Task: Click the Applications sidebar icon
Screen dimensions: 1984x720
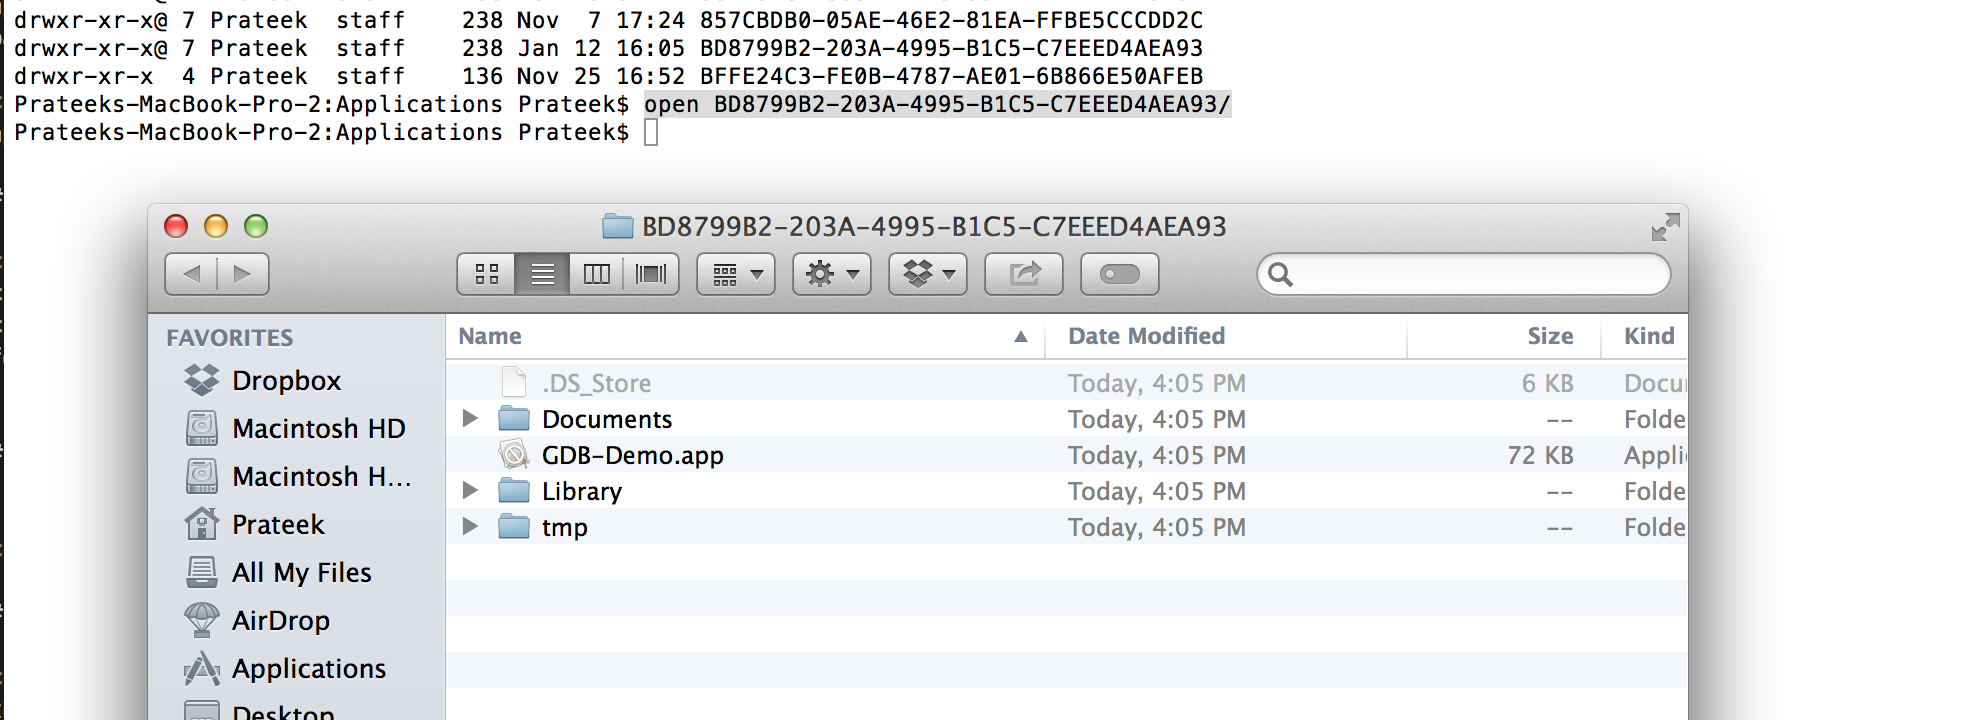Action: point(202,668)
